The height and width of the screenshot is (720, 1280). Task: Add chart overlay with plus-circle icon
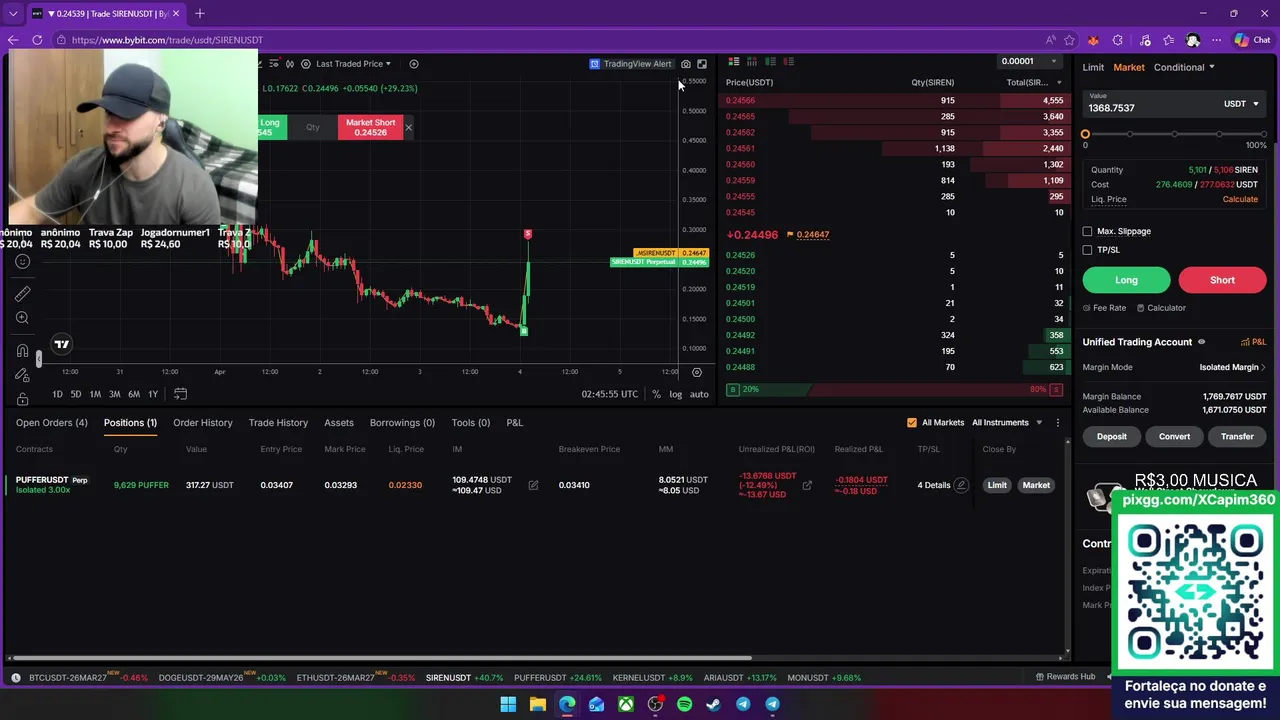point(414,64)
